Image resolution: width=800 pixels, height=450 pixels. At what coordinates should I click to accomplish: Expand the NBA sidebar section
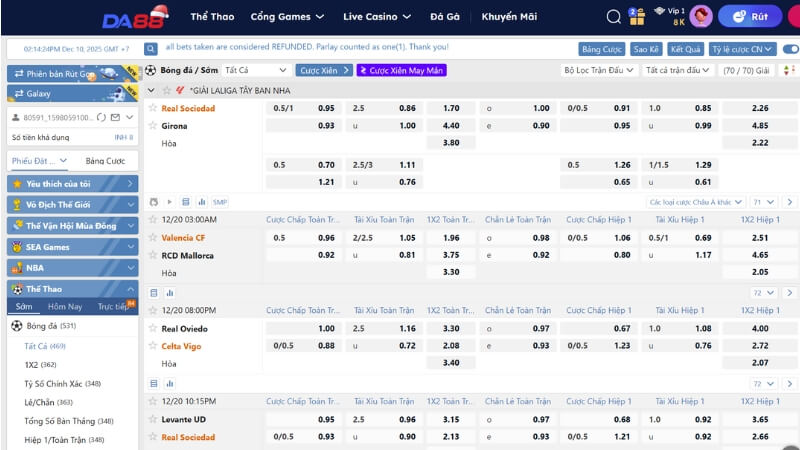point(72,268)
